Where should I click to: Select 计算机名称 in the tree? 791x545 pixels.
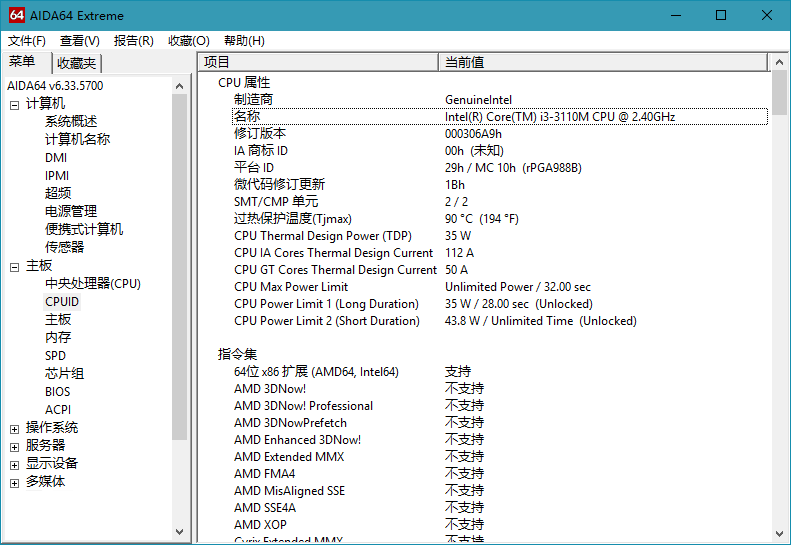point(77,139)
